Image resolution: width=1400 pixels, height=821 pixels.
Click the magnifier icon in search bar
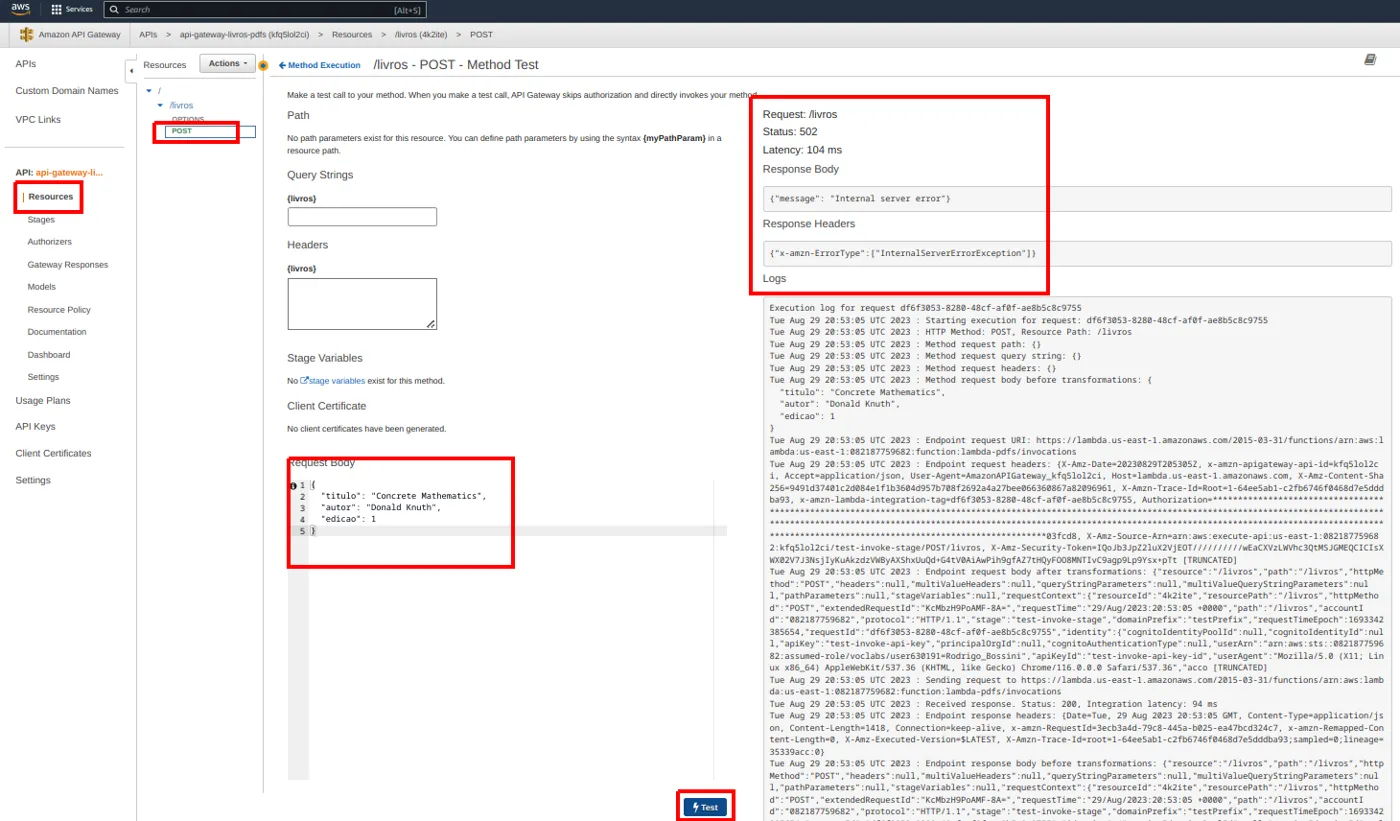click(x=115, y=9)
